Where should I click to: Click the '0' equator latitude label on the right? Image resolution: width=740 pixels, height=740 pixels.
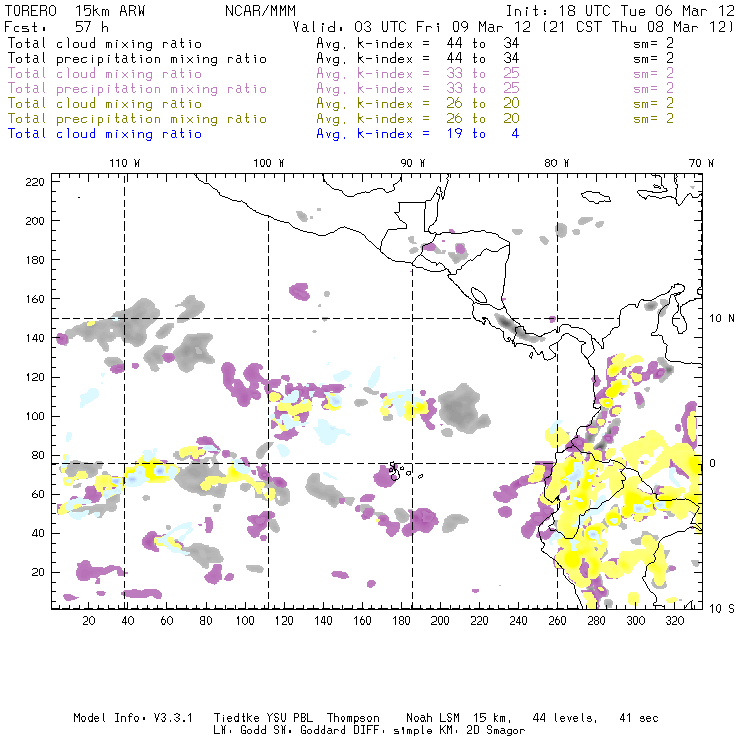[x=712, y=463]
